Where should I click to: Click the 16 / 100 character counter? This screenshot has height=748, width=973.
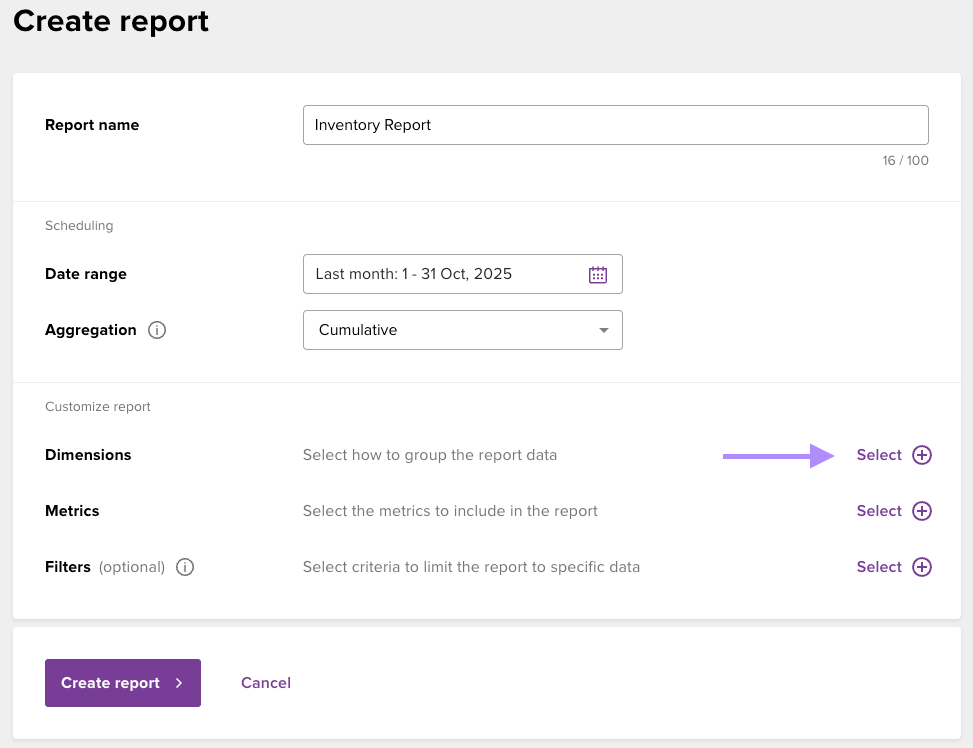click(x=905, y=160)
